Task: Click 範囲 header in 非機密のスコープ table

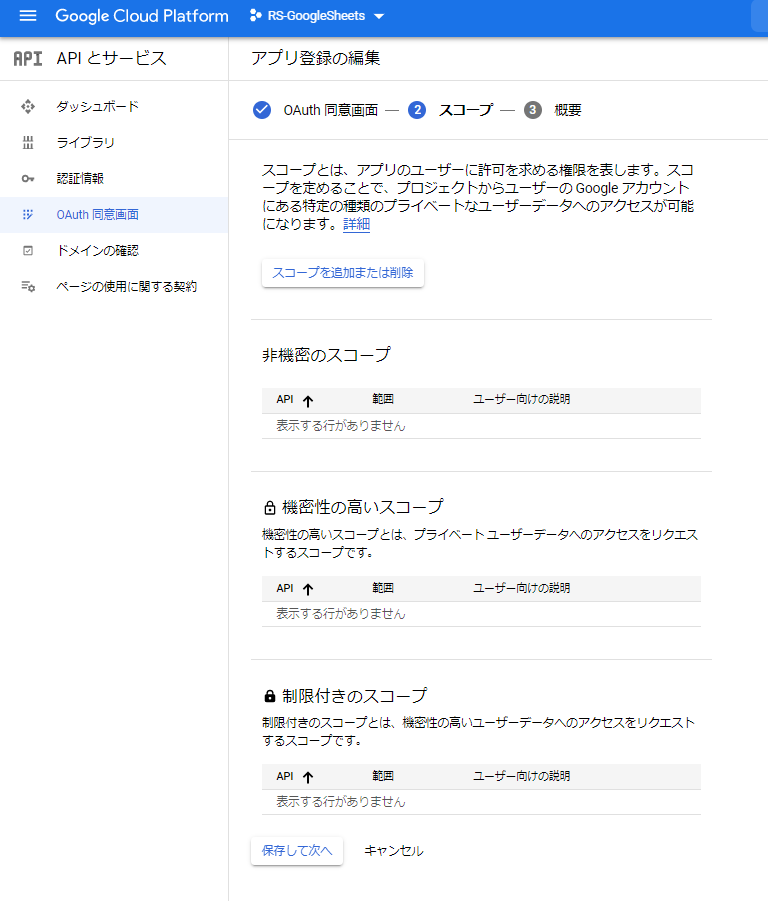Action: [x=383, y=399]
